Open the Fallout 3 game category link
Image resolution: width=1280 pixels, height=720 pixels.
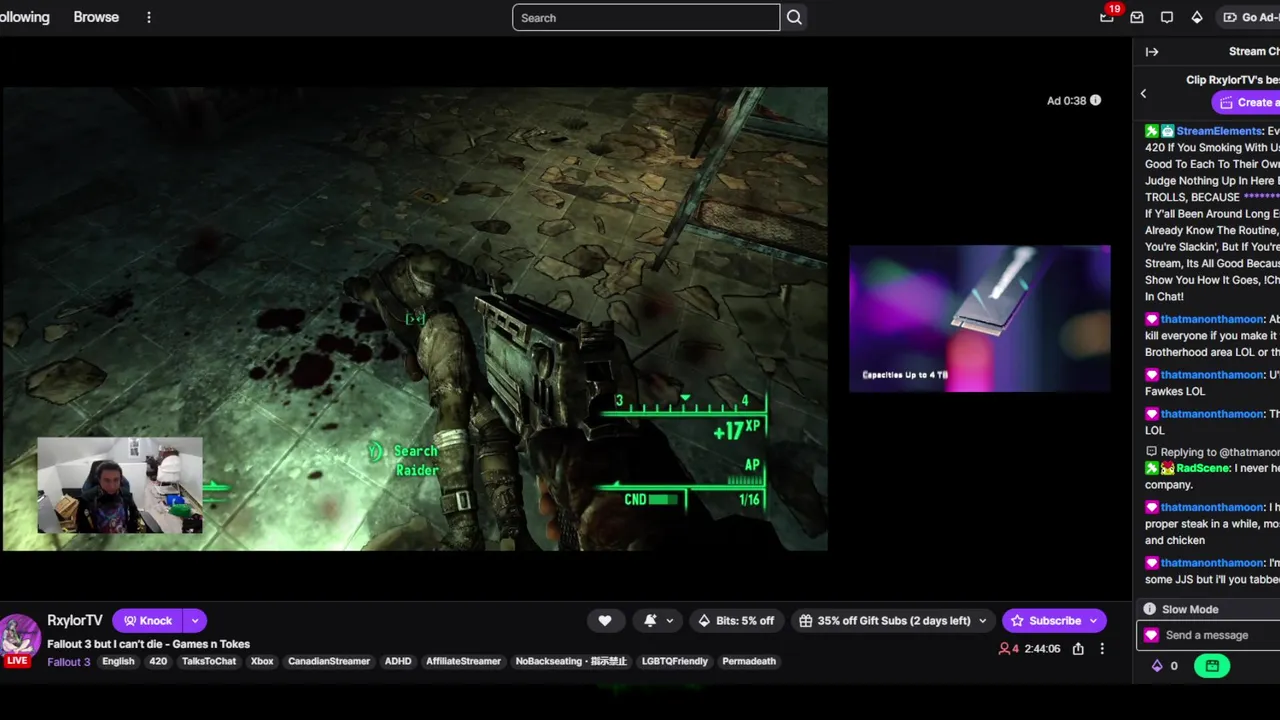coord(69,662)
